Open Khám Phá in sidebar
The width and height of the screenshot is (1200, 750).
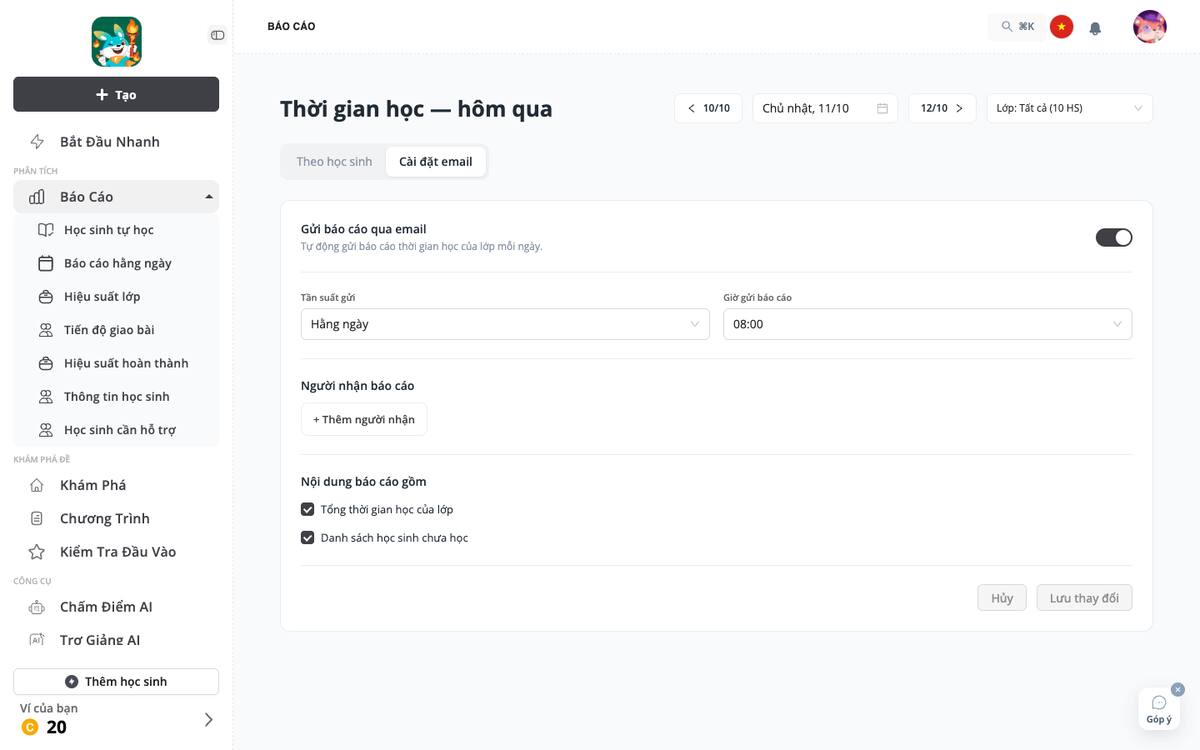click(116, 485)
